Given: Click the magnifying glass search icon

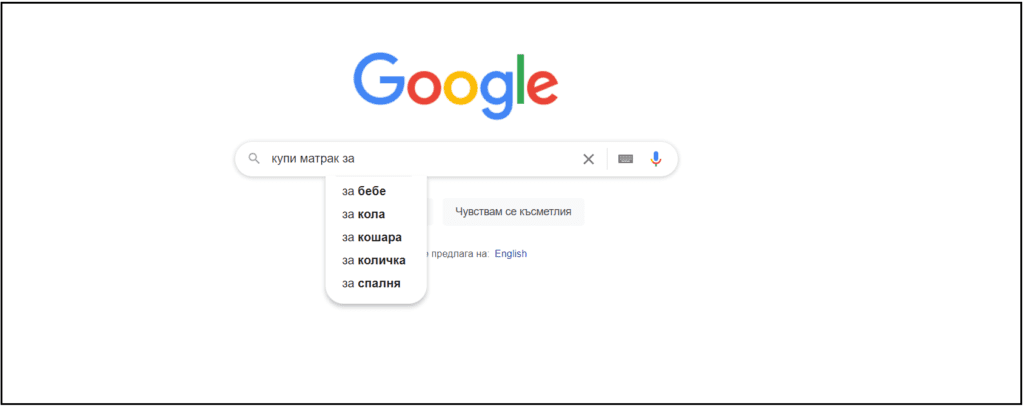Looking at the screenshot, I should click(254, 159).
